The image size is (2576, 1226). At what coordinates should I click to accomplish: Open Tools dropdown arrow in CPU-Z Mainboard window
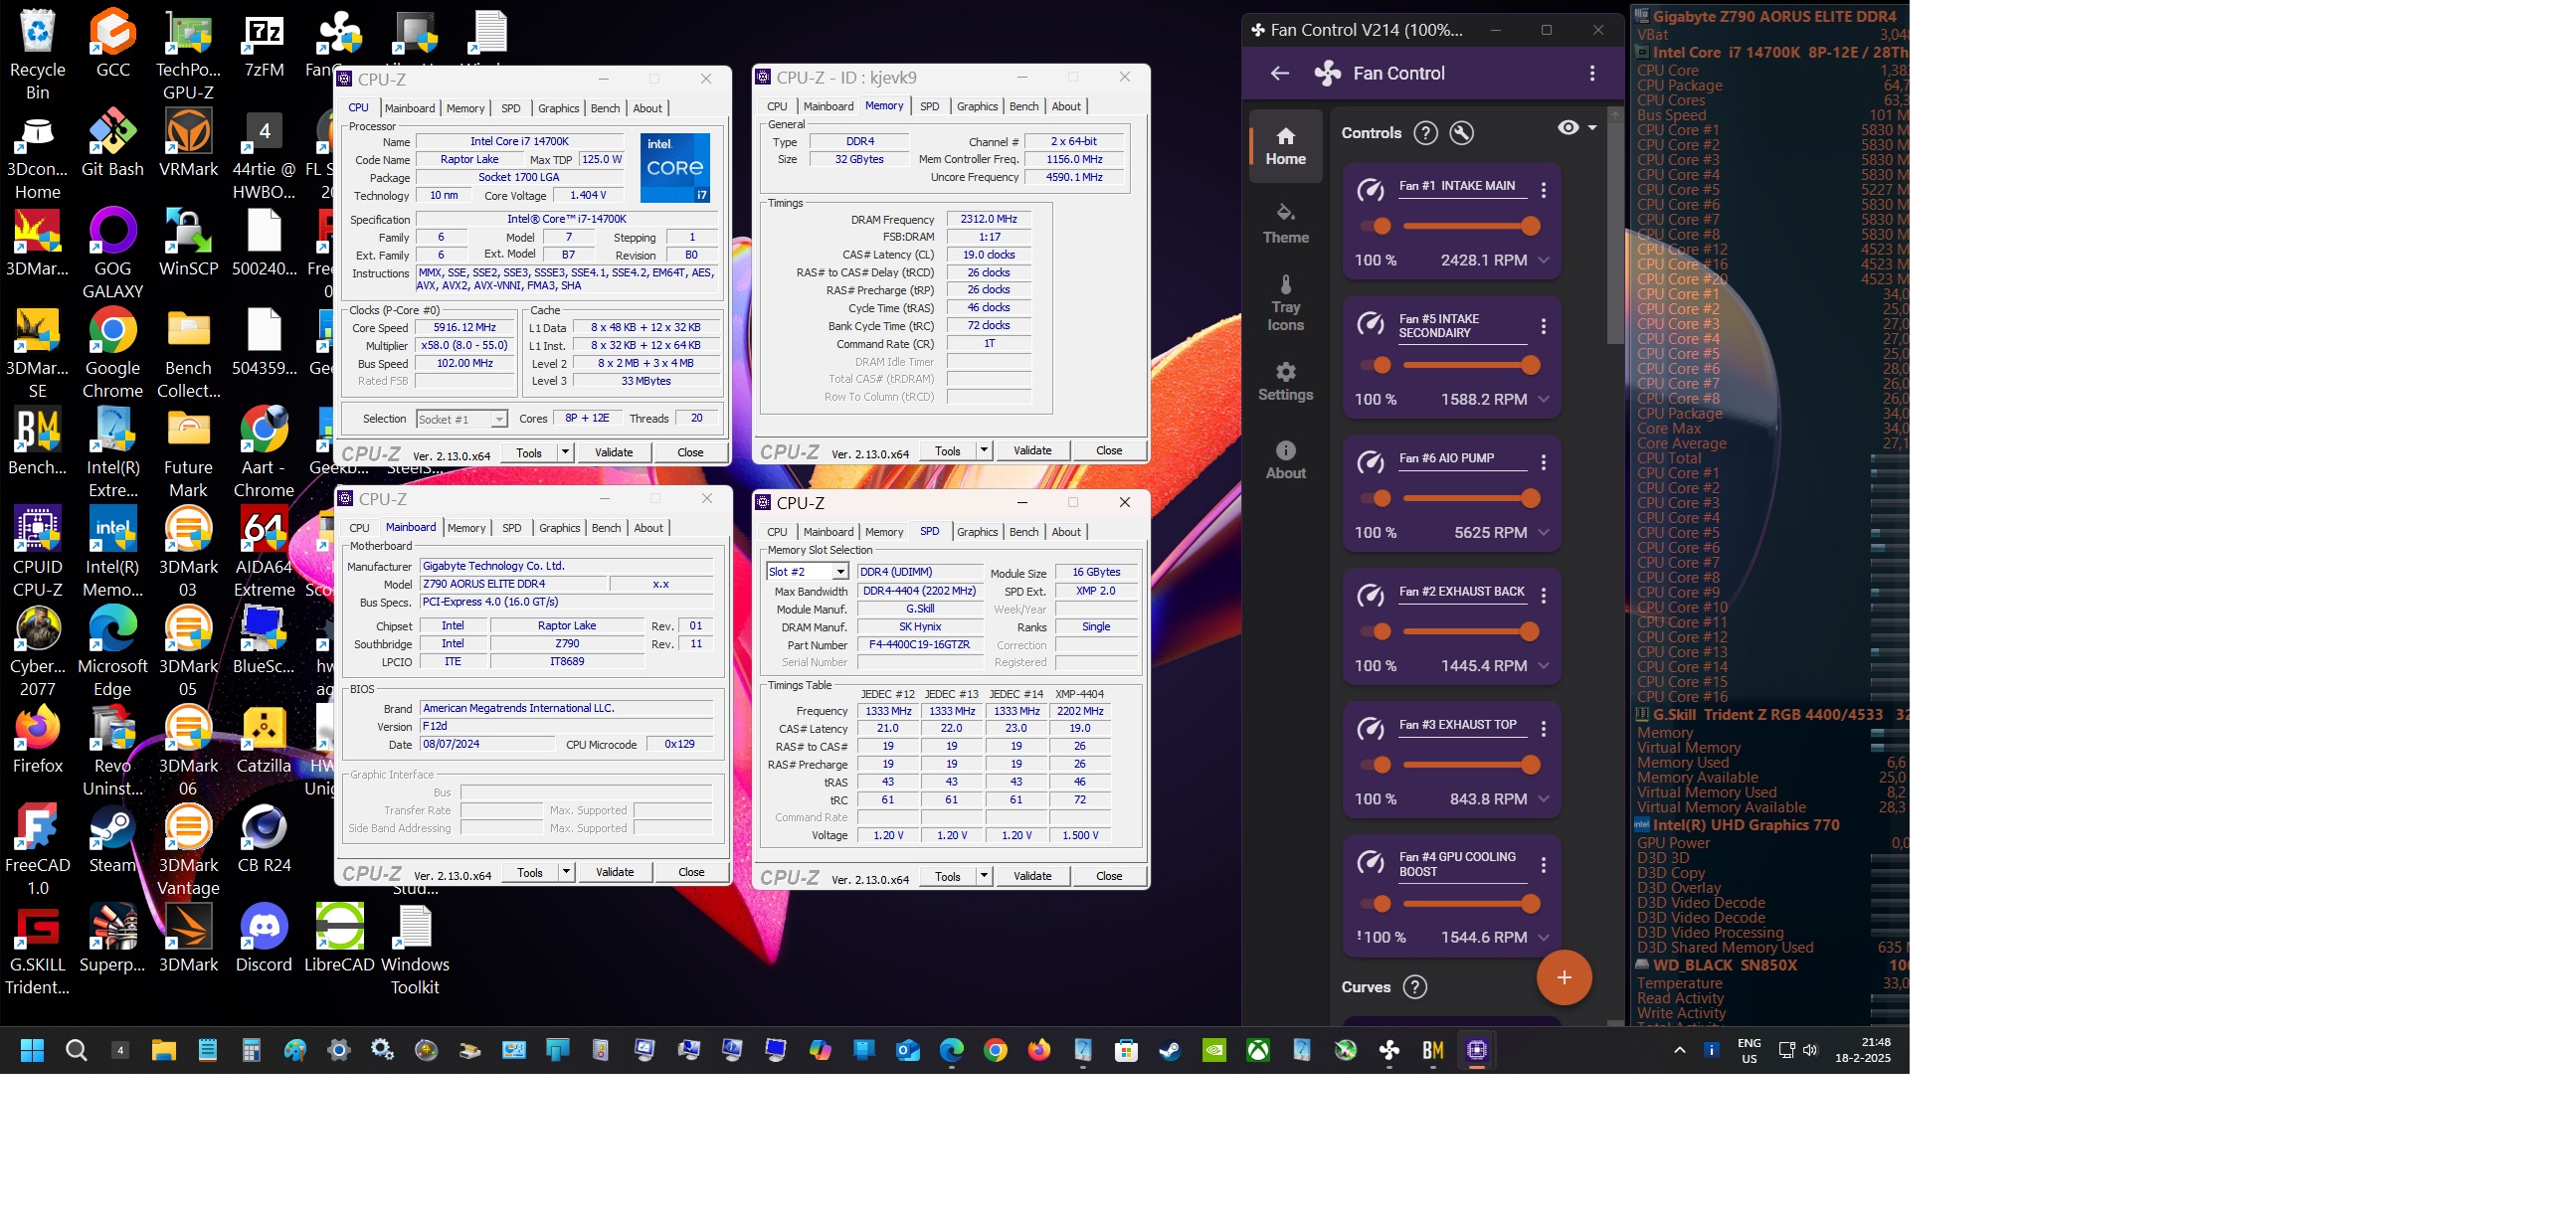tap(566, 872)
